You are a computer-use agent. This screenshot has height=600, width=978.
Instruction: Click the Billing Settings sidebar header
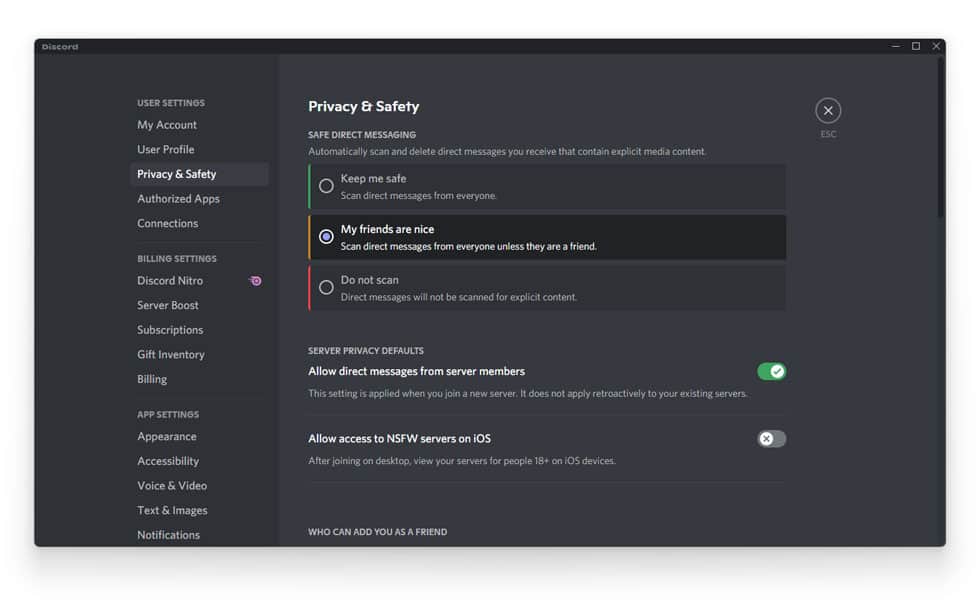click(x=177, y=259)
